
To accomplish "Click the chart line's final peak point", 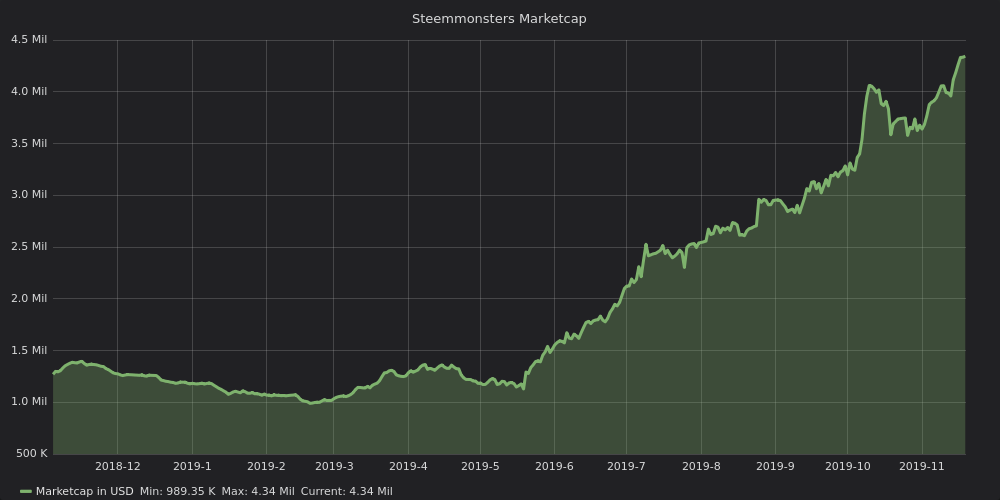I will 963,57.
